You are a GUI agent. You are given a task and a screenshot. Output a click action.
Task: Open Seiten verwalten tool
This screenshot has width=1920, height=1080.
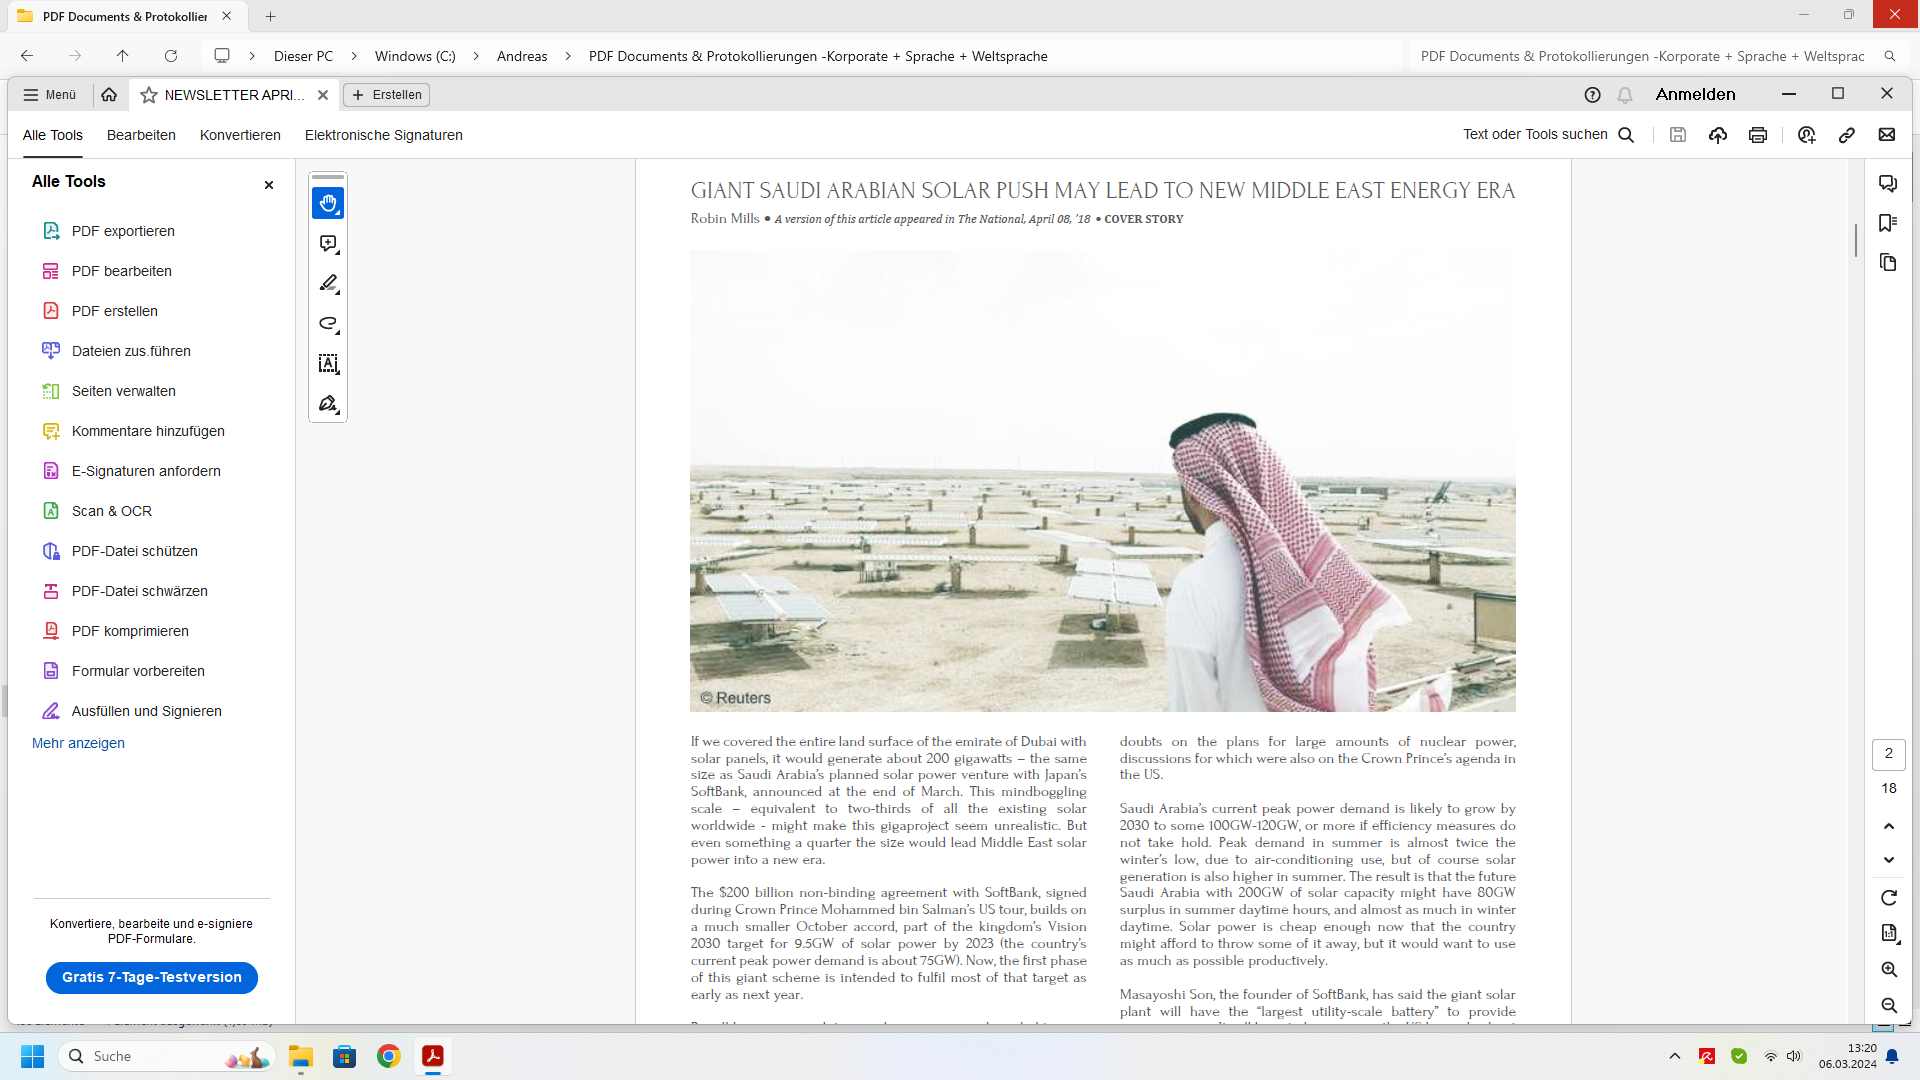coord(124,391)
